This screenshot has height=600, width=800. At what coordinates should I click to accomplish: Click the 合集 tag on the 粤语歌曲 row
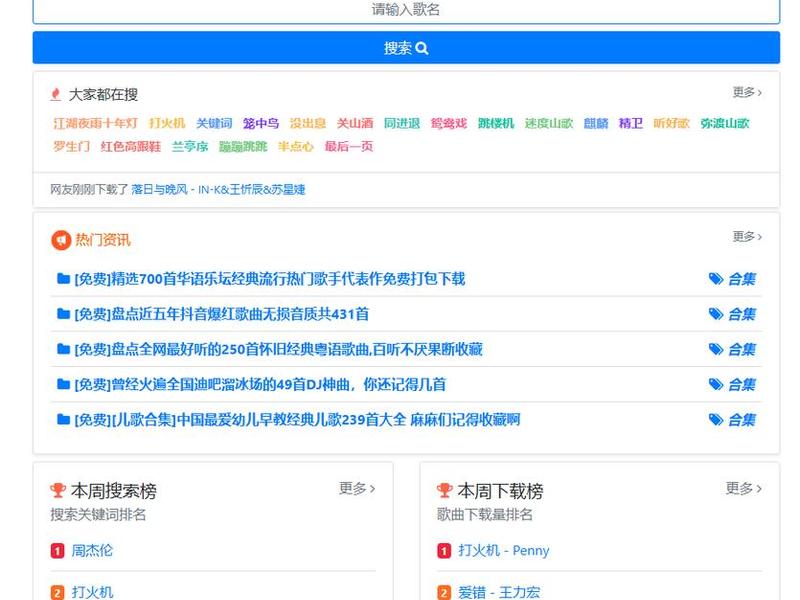(732, 349)
